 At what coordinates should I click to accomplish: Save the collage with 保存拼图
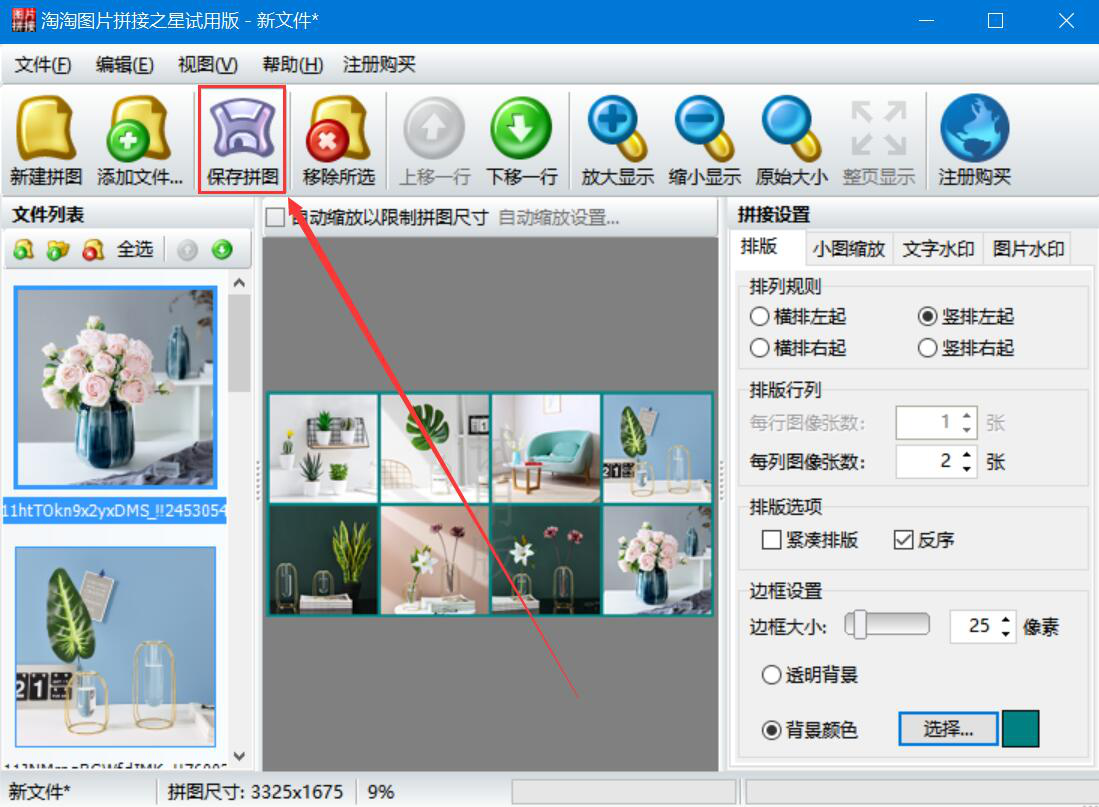(x=243, y=141)
